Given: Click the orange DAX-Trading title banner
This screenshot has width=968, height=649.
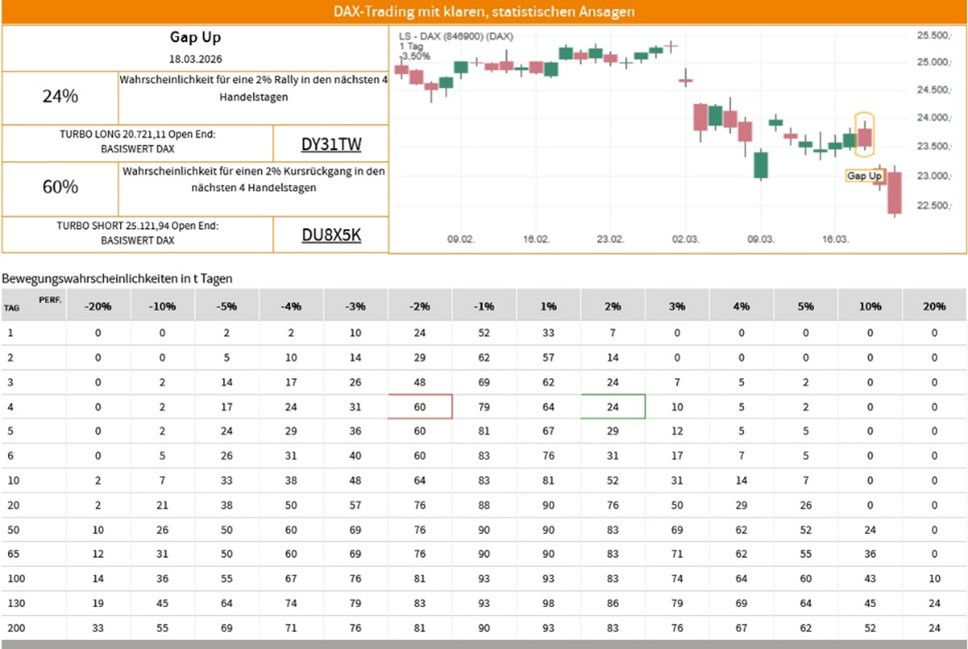Looking at the screenshot, I should (484, 12).
